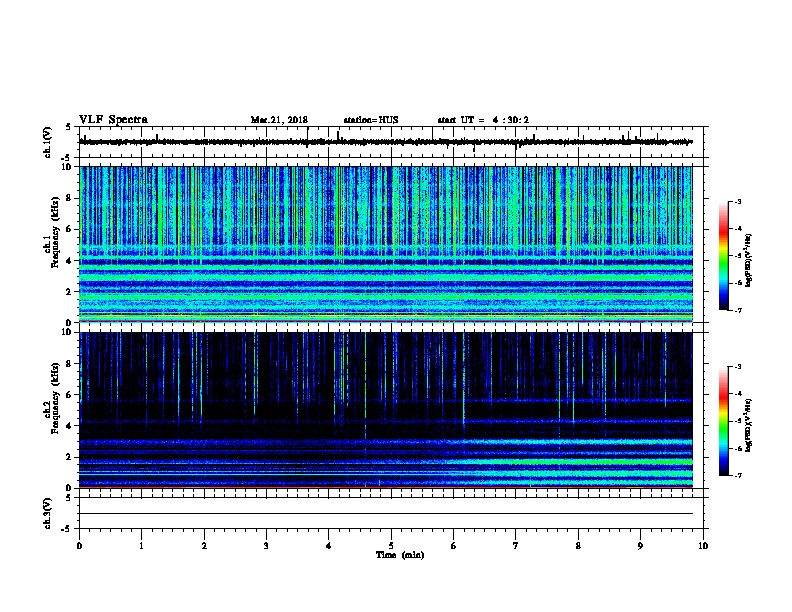The height and width of the screenshot is (612, 792).
Task: Click the time axis tick label 4
Action: [x=329, y=546]
